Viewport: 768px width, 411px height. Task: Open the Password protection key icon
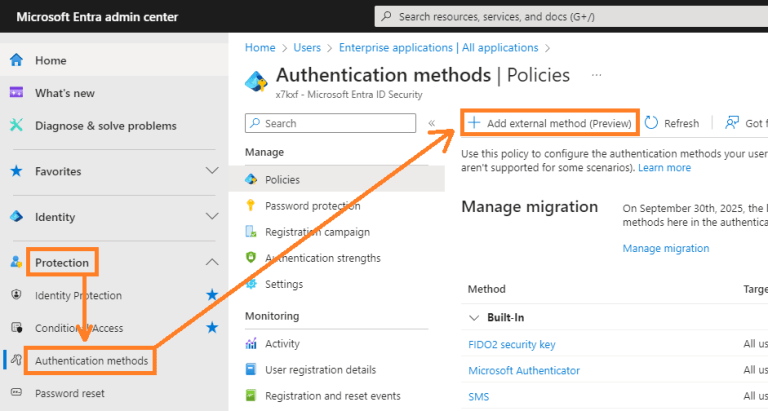pyautogui.click(x=251, y=206)
